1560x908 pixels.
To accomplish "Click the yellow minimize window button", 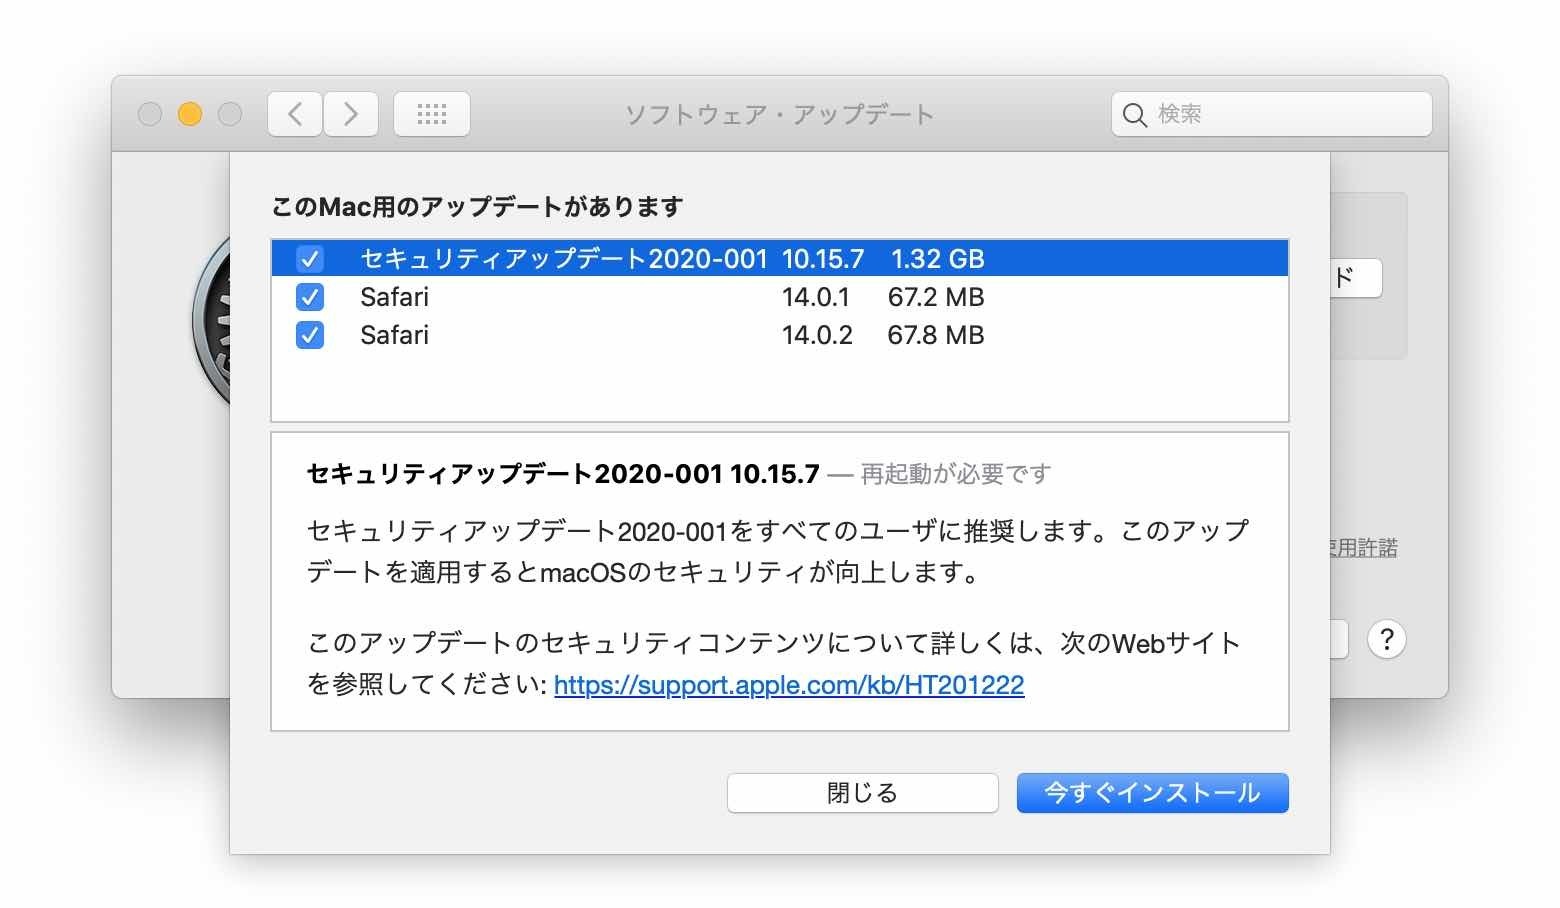I will 190,114.
